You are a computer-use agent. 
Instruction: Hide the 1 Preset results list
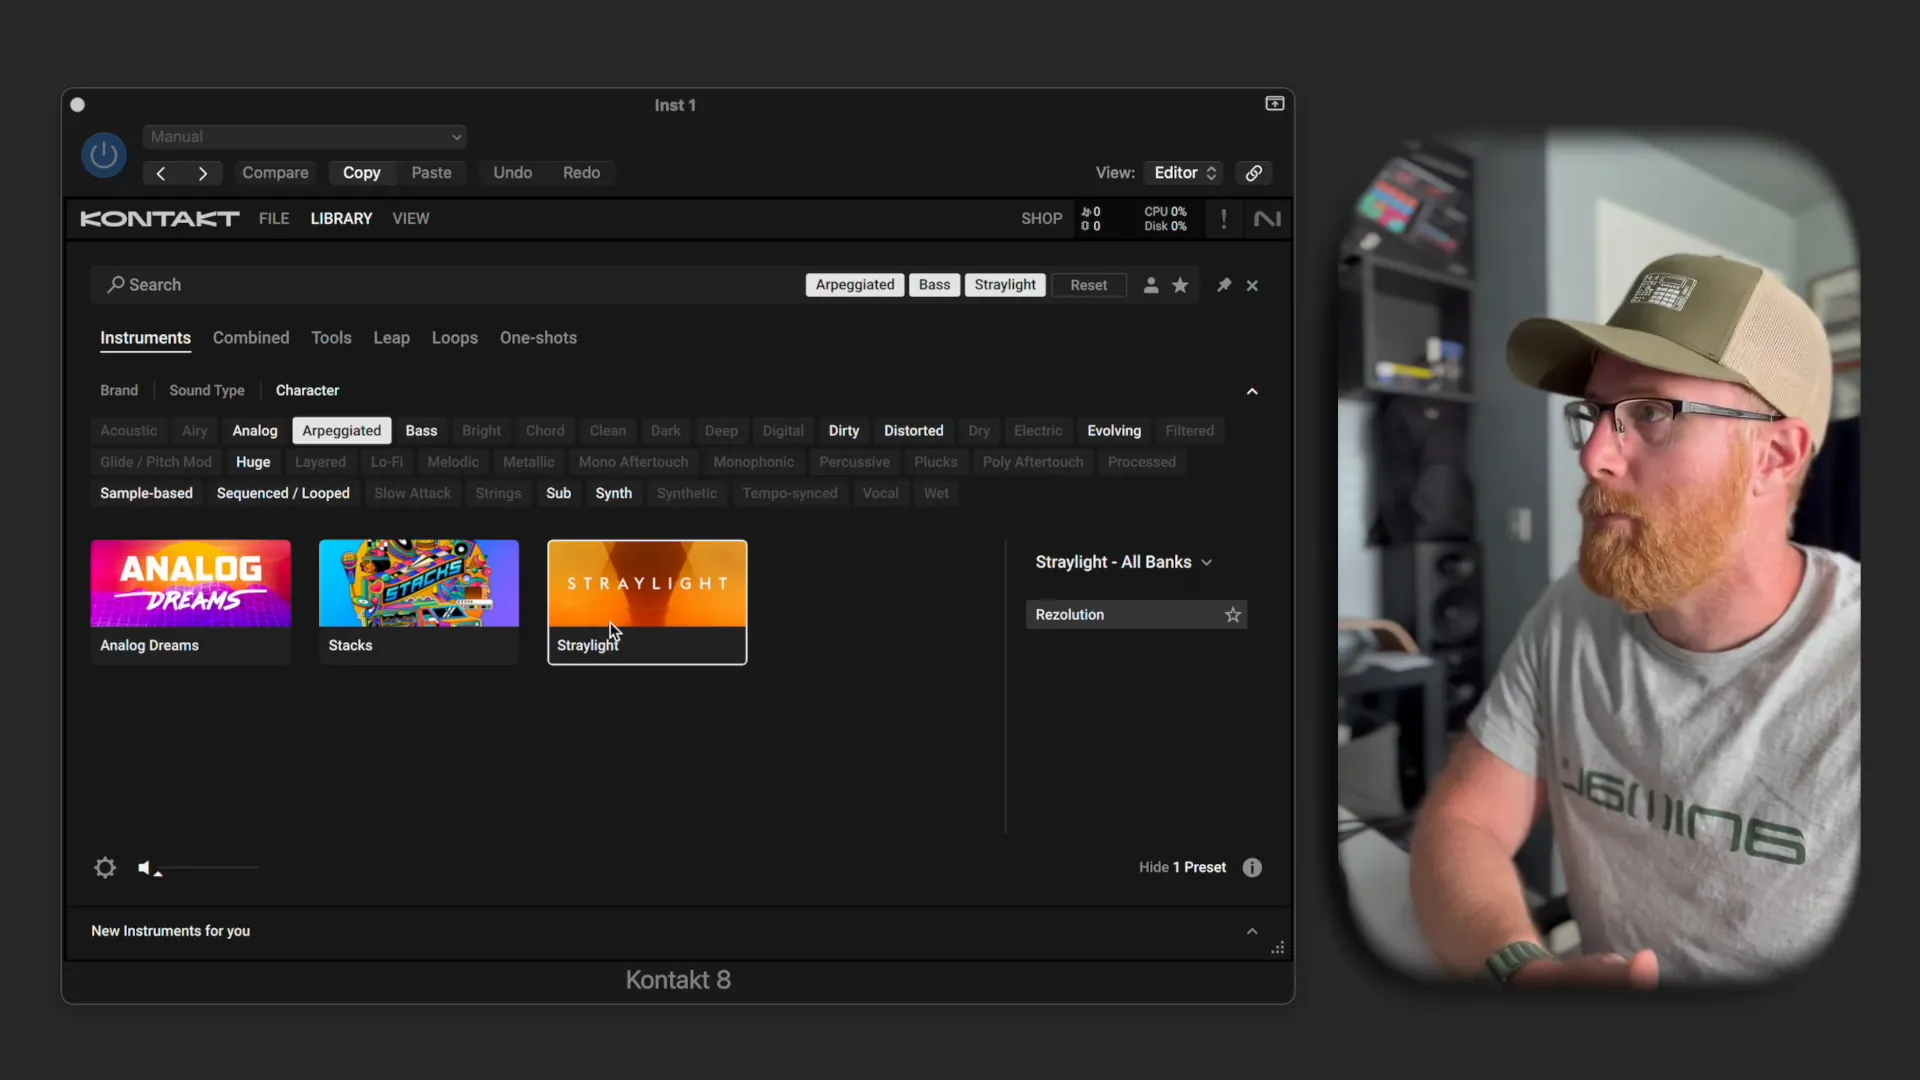(x=1182, y=868)
